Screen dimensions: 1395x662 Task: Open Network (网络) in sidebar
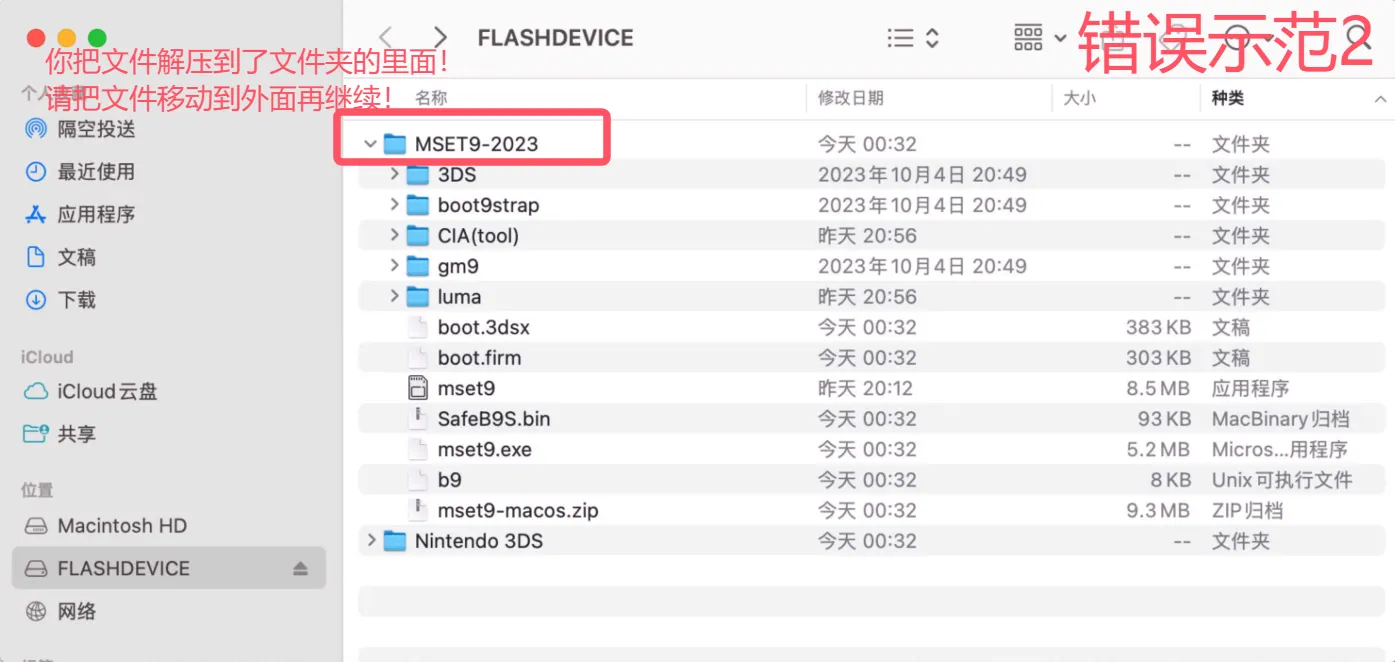(76, 611)
